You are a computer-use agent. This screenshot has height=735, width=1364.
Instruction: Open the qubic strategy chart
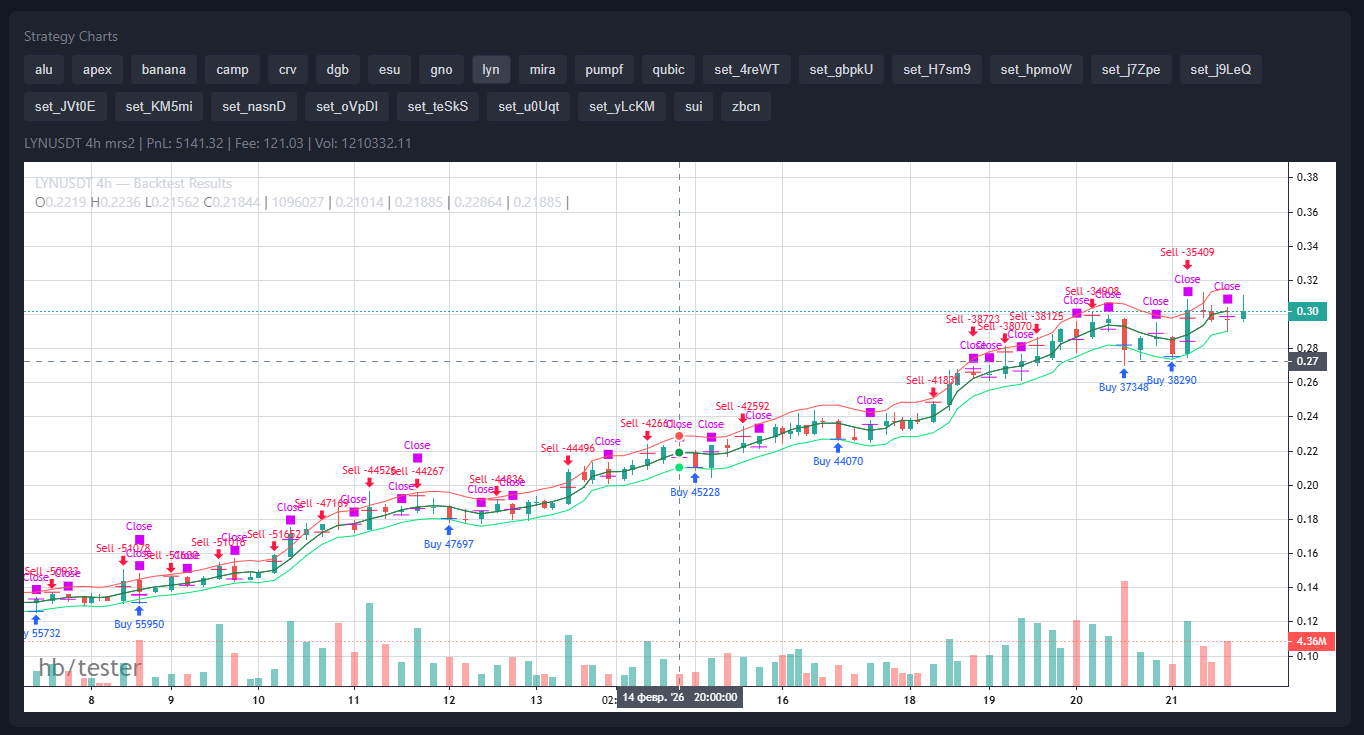coord(668,69)
